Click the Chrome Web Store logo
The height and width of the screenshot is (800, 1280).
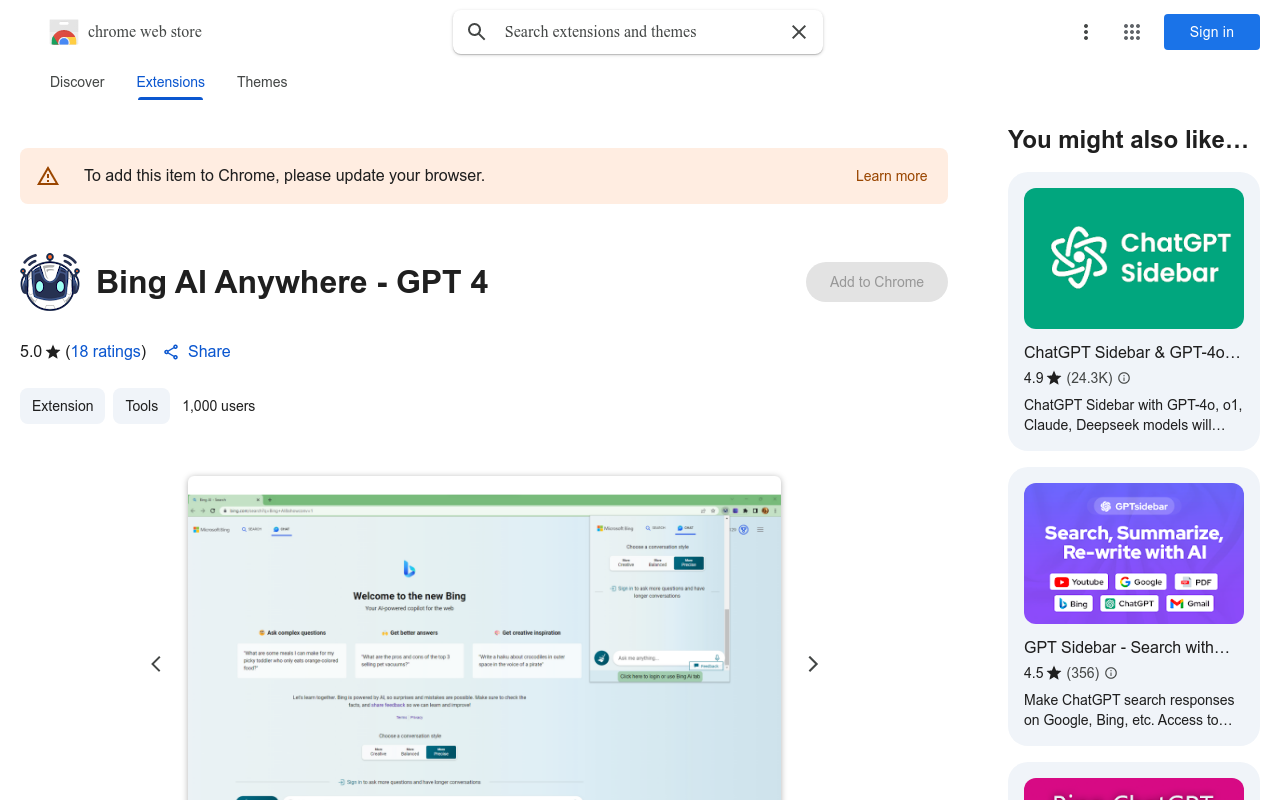coord(64,32)
